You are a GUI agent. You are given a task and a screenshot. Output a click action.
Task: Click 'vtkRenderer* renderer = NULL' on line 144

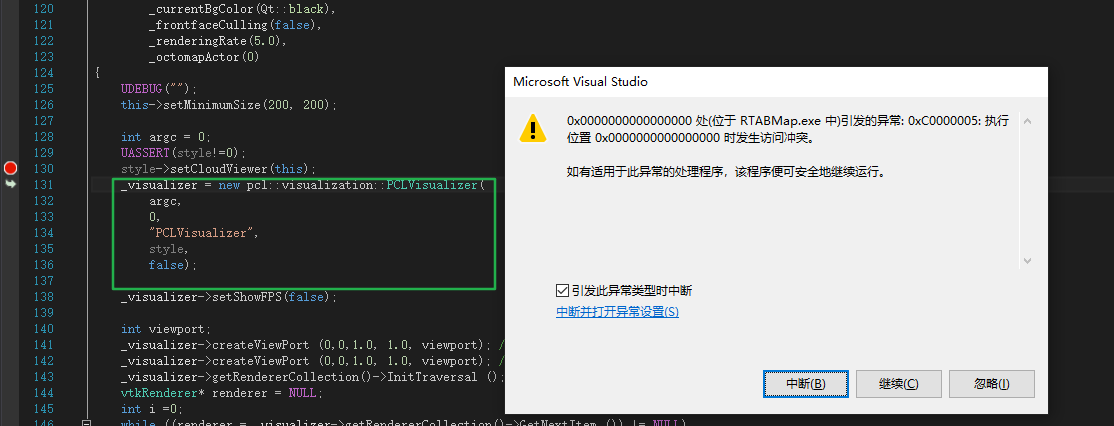click(x=221, y=393)
